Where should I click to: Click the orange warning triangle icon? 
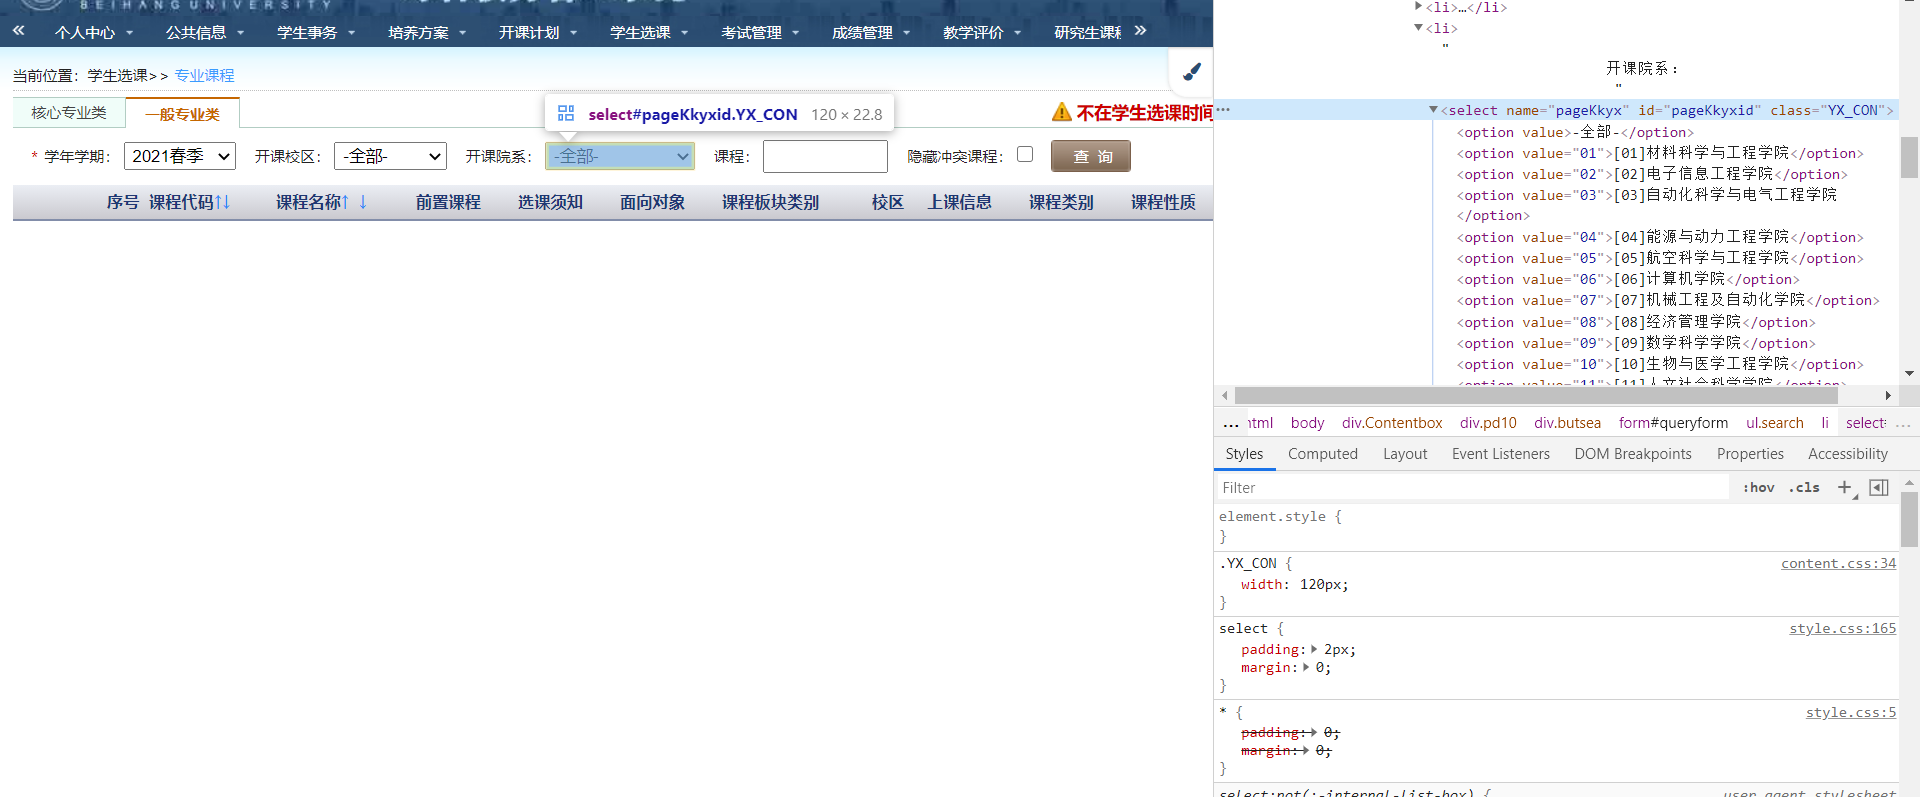pos(1061,112)
